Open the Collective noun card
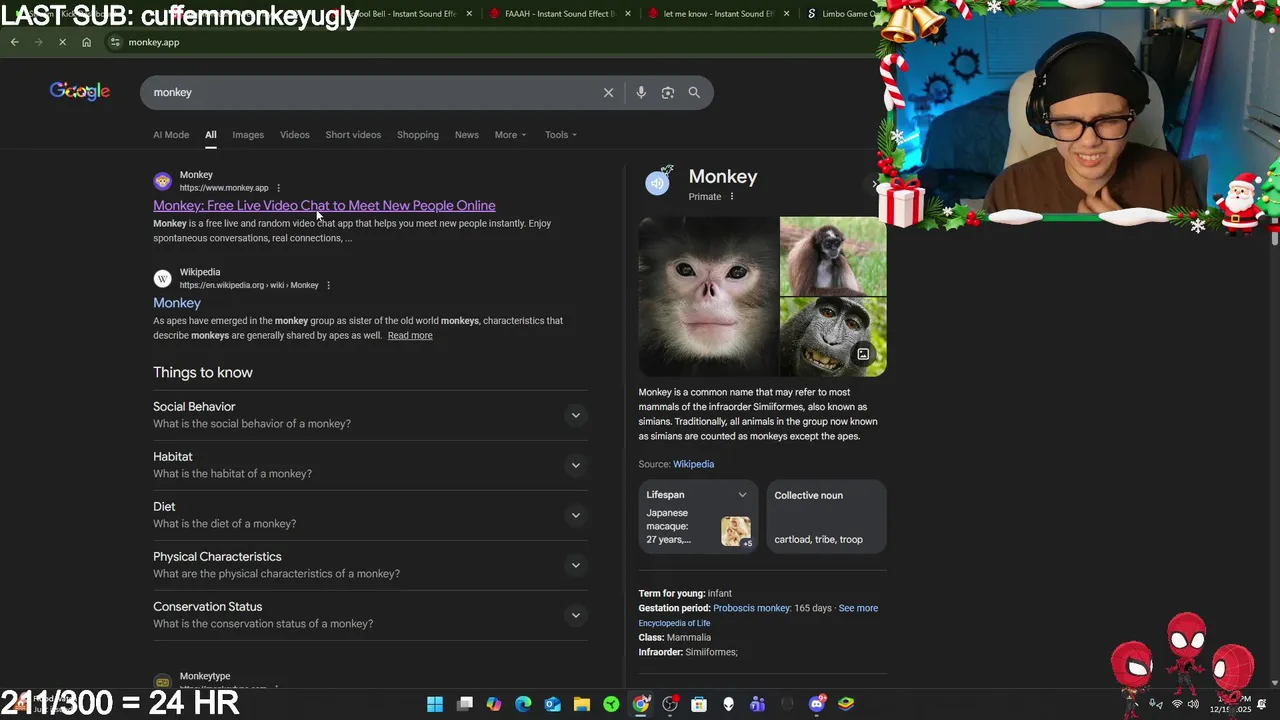The width and height of the screenshot is (1280, 720). coord(826,517)
